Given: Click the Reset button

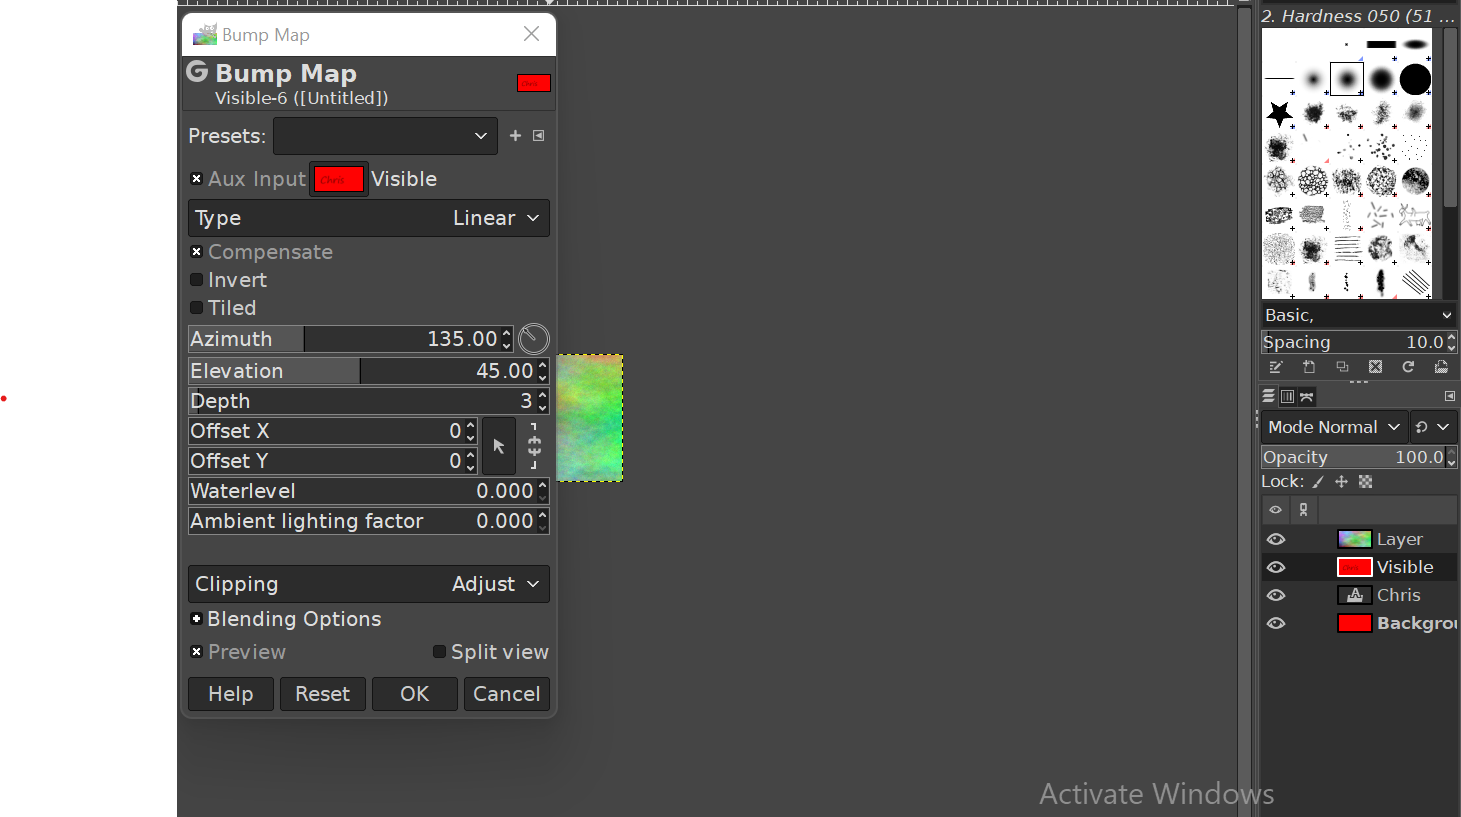Looking at the screenshot, I should pyautogui.click(x=323, y=694).
